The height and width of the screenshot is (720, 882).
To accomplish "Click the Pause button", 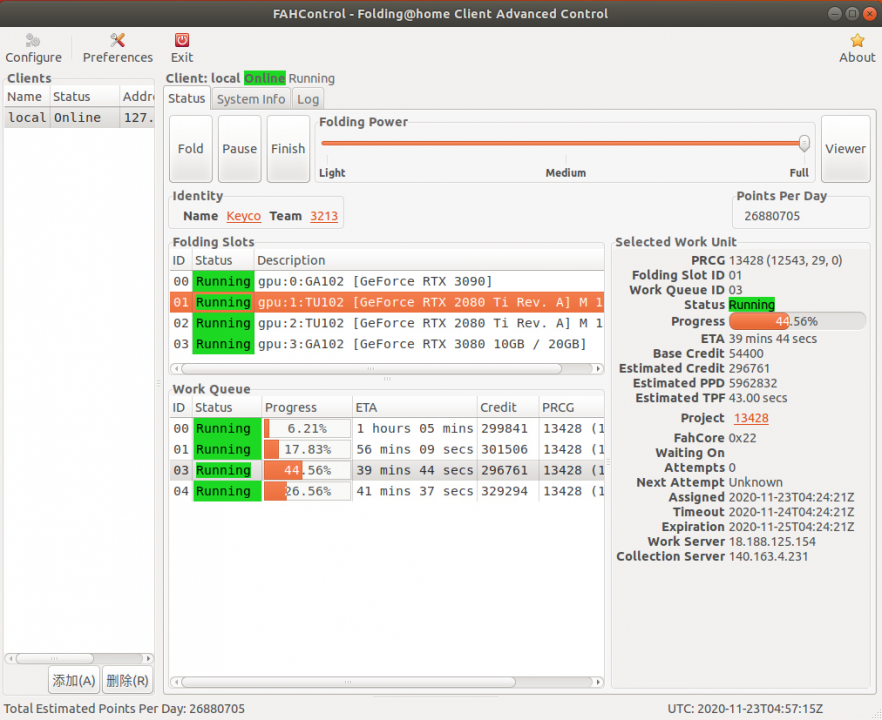I will coord(240,149).
